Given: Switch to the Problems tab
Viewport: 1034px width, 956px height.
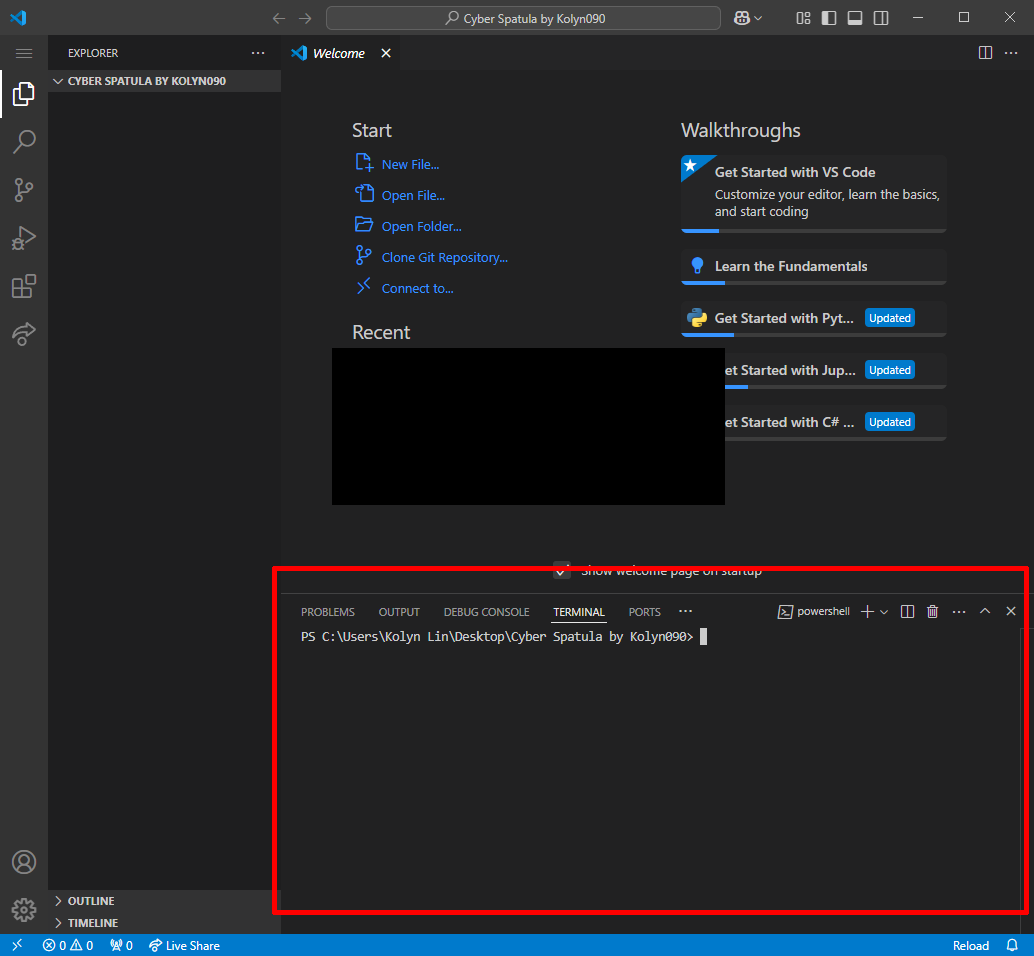Looking at the screenshot, I should 327,612.
